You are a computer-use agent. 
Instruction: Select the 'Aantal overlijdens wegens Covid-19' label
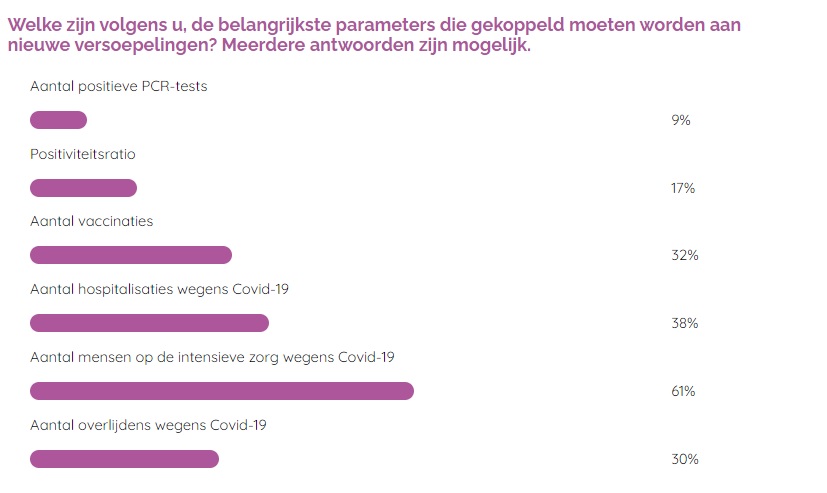click(148, 425)
